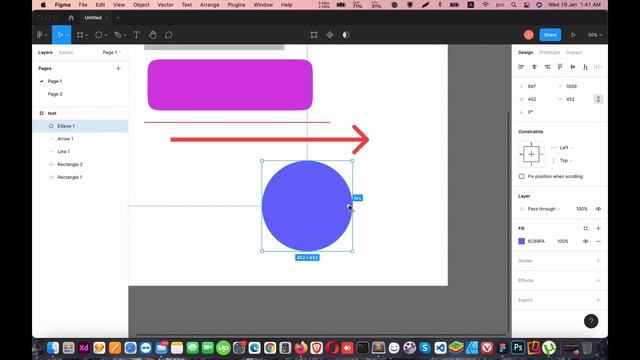Open the File menu
The image size is (640, 360).
(x=83, y=5)
